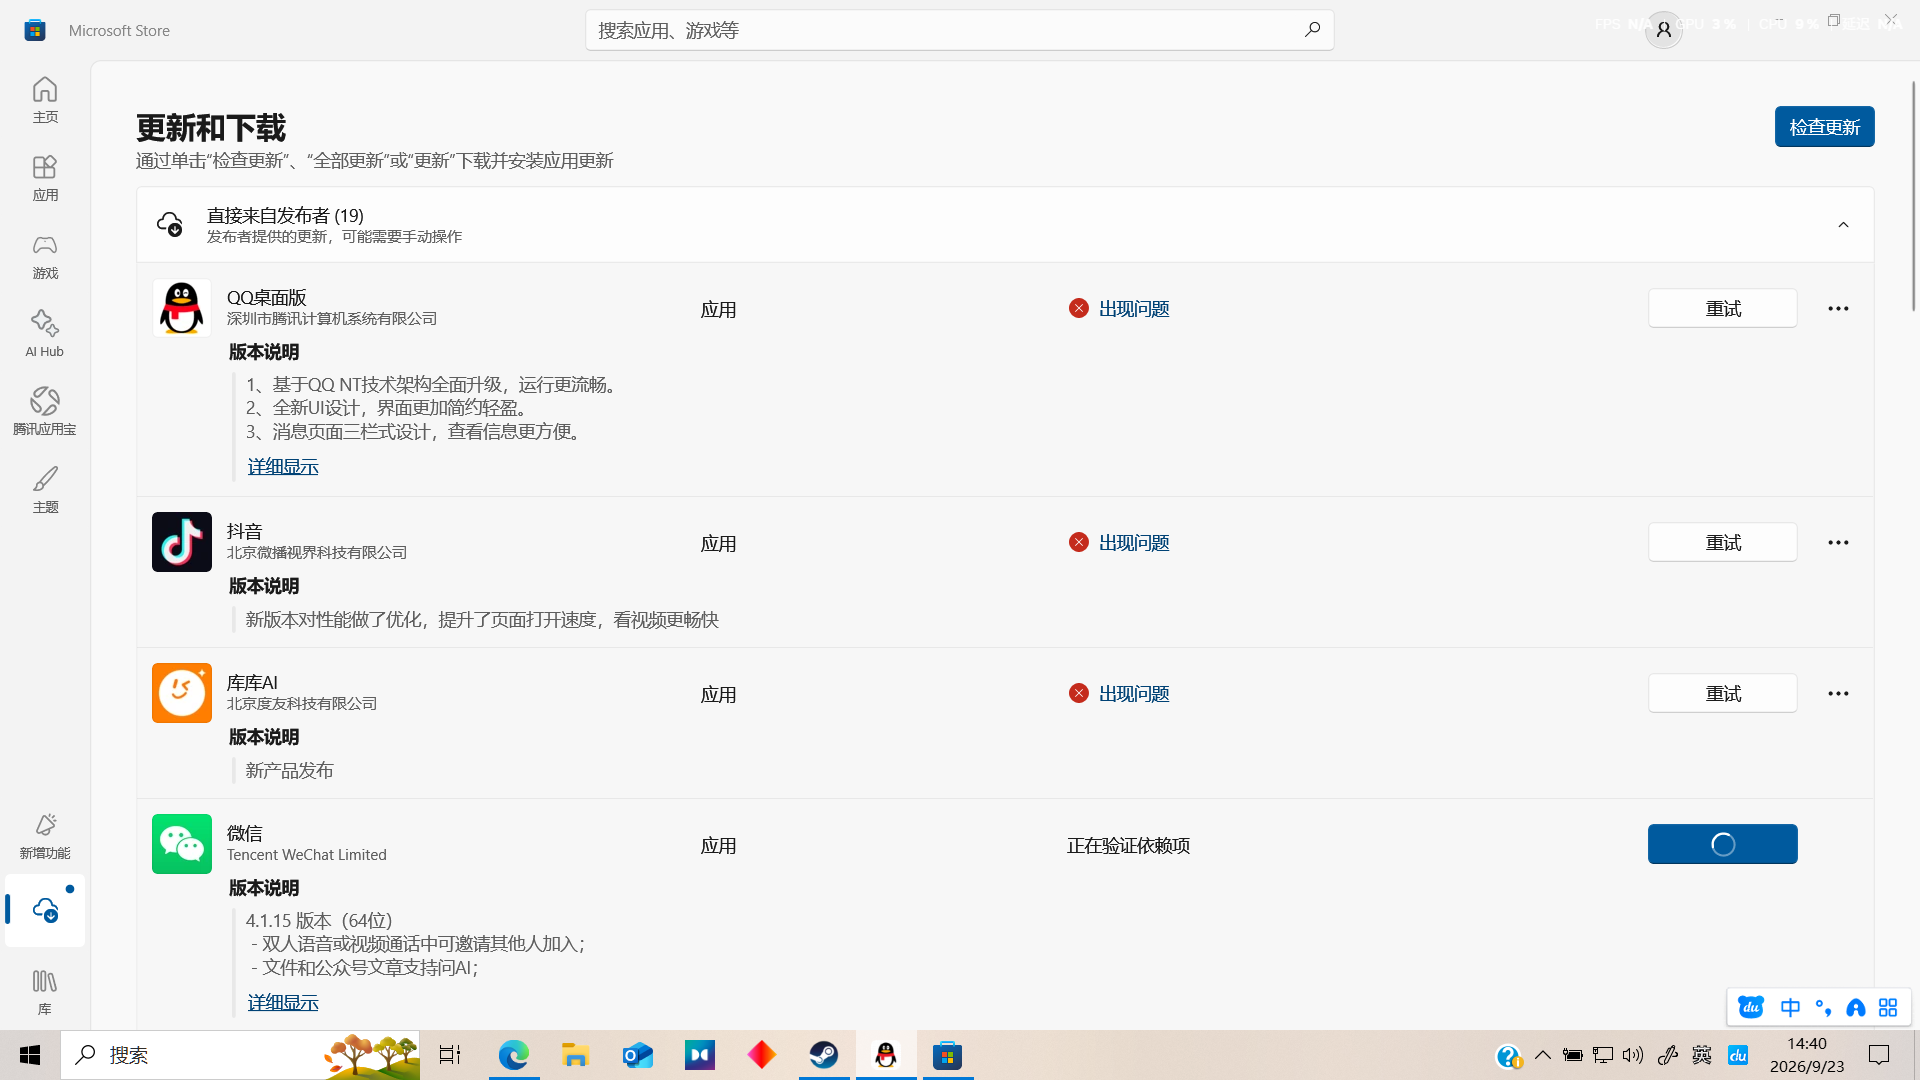The height and width of the screenshot is (1080, 1920).
Task: Open AI Hub from the sidebar
Action: (45, 334)
